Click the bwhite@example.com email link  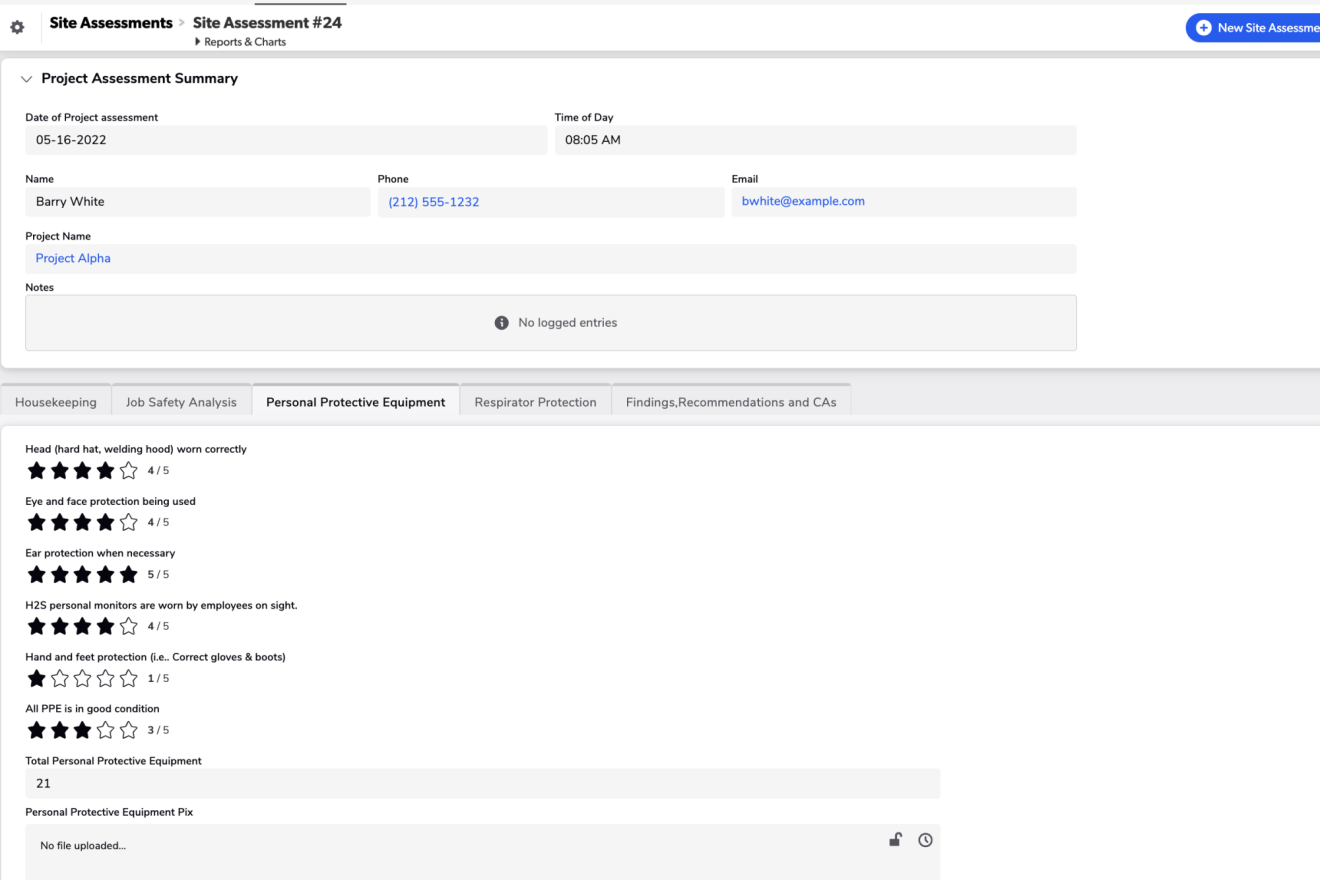click(803, 201)
